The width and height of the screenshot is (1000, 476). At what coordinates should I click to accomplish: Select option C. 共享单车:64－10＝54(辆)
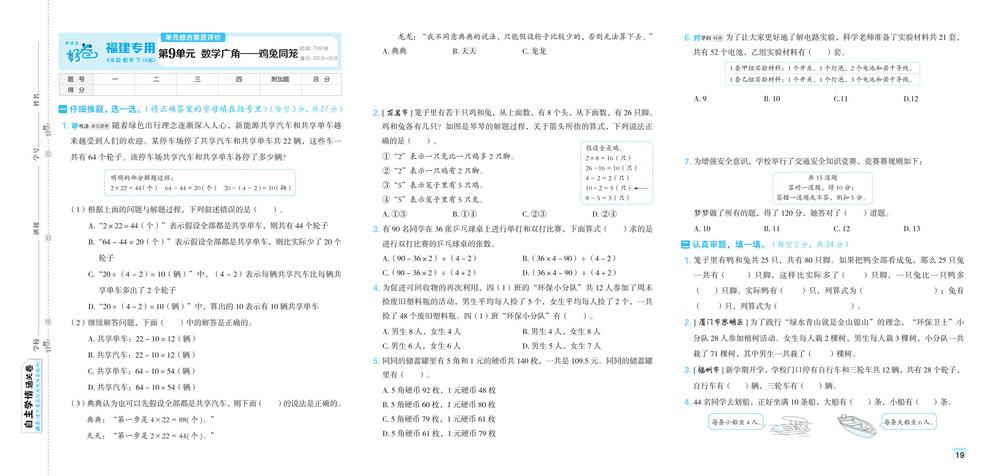[x=140, y=371]
